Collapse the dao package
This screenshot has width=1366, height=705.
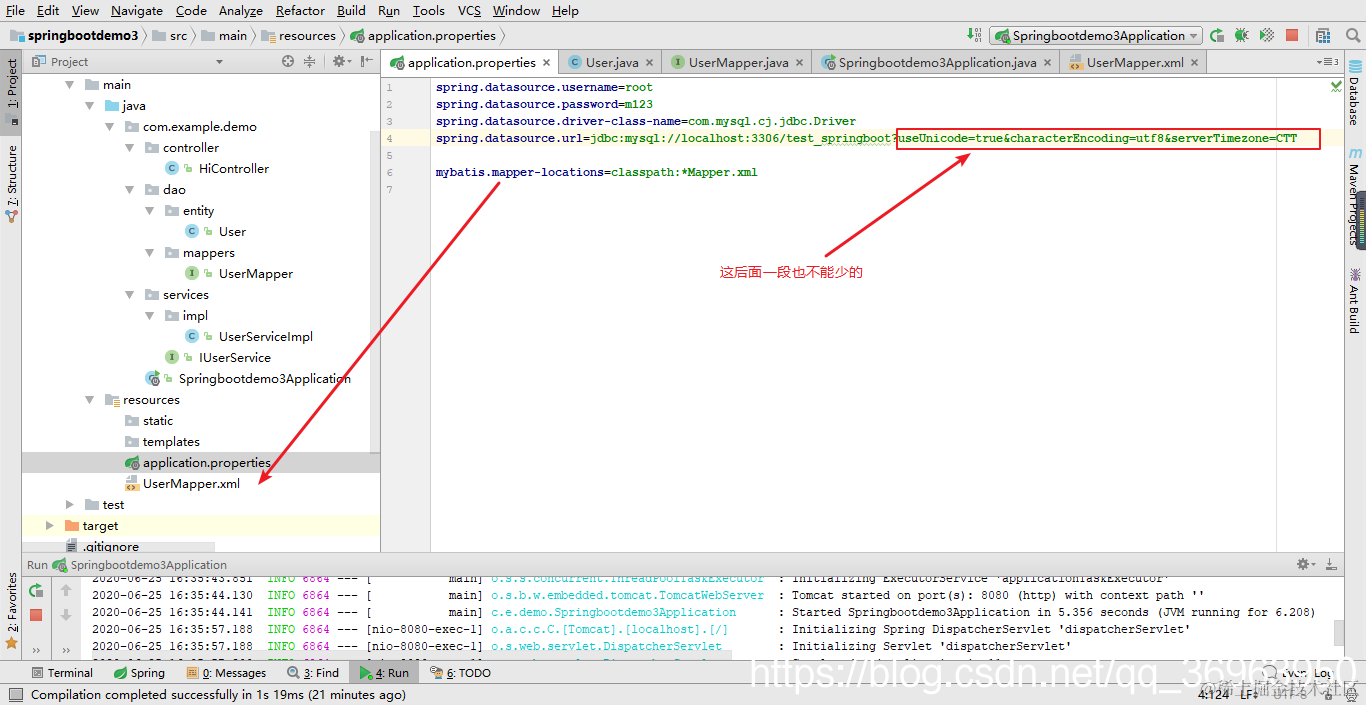130,190
